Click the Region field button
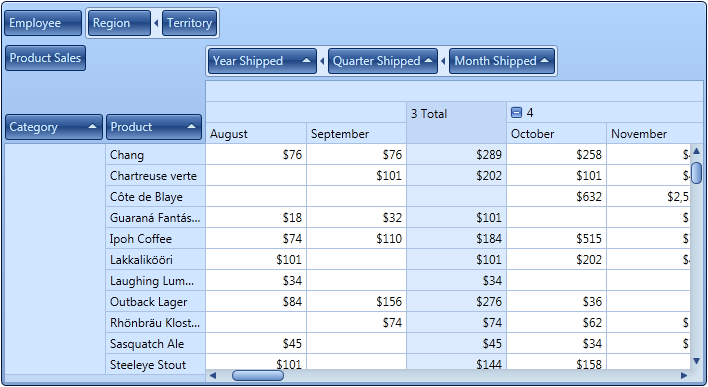The height and width of the screenshot is (387, 708). coord(119,23)
